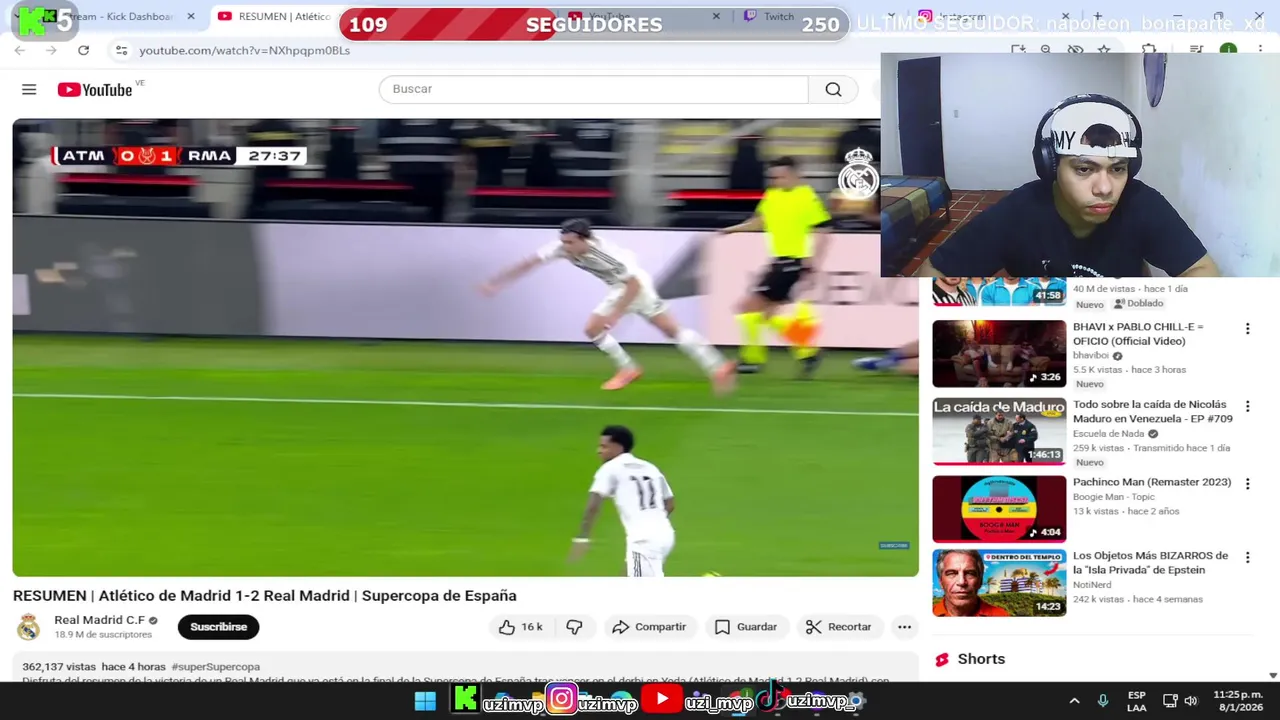Open the network icon in the system tray
1280x720 pixels.
point(1169,701)
